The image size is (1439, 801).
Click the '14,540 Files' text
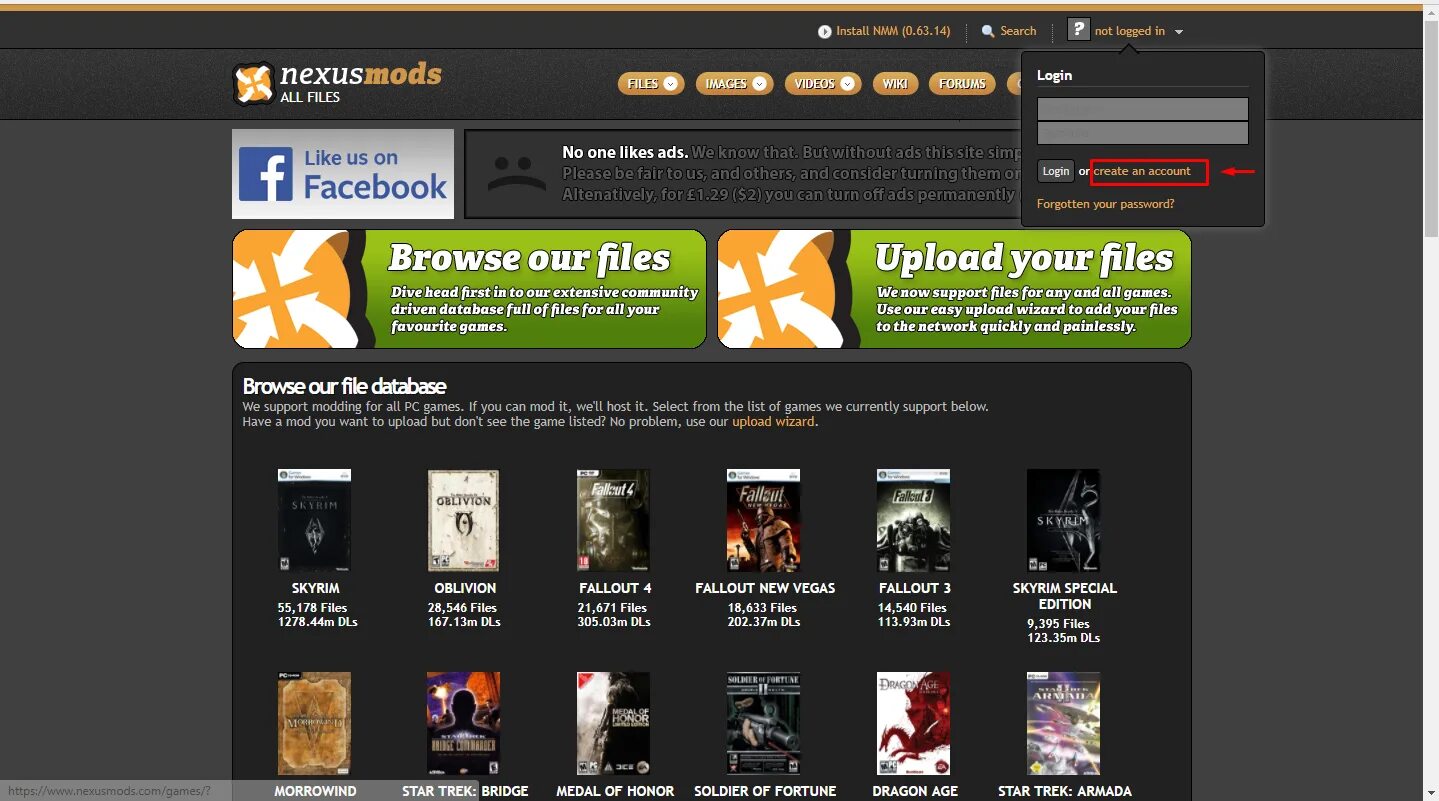(912, 608)
